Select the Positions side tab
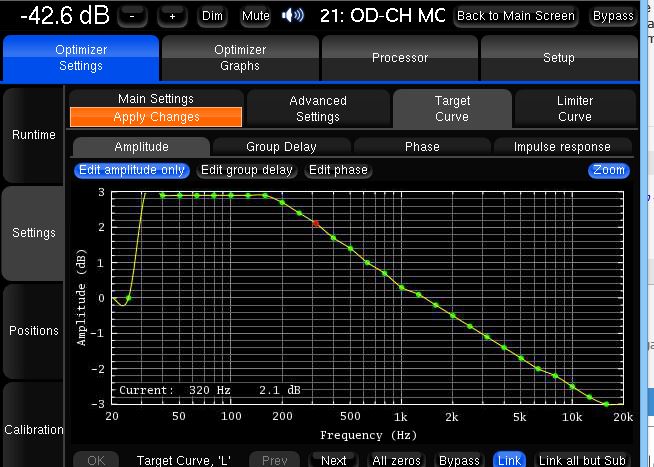Screen dimensions: 654x467 pos(33,331)
